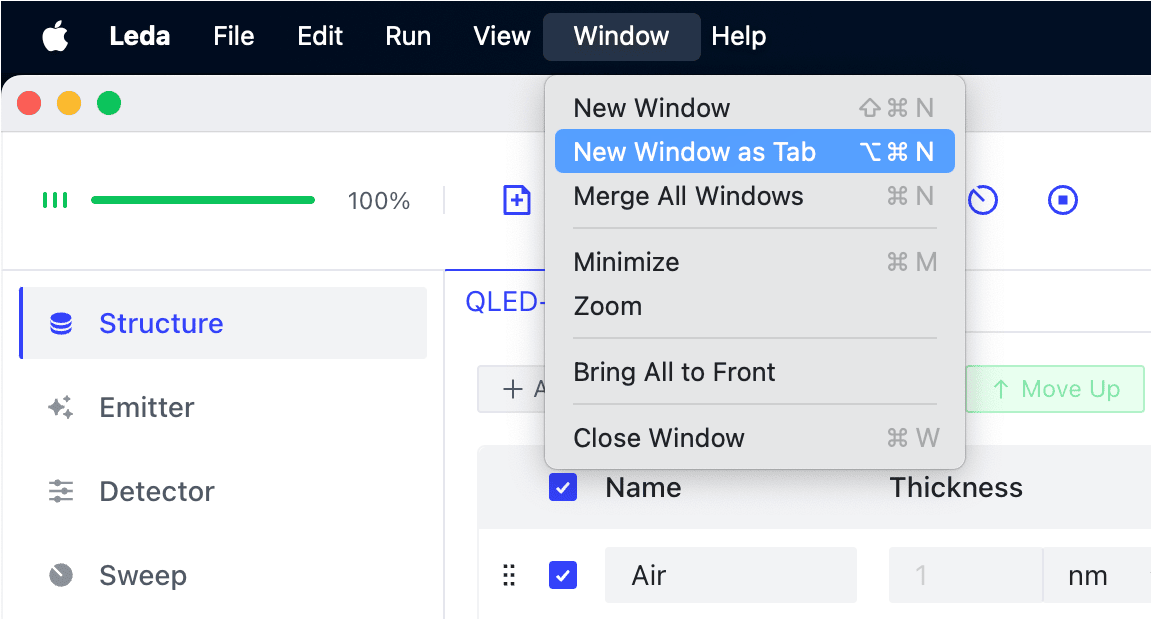The width and height of the screenshot is (1152, 620).
Task: Choose Bring All to Front
Action: (x=755, y=372)
